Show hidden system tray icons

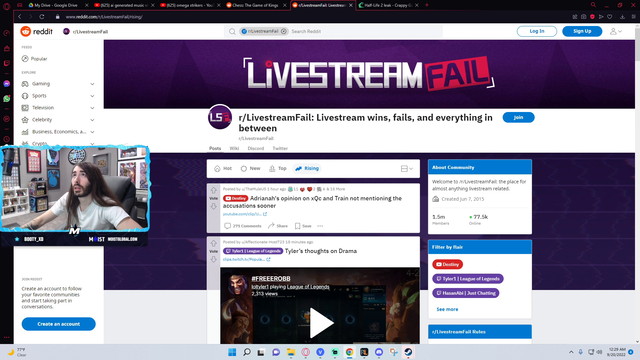point(571,352)
